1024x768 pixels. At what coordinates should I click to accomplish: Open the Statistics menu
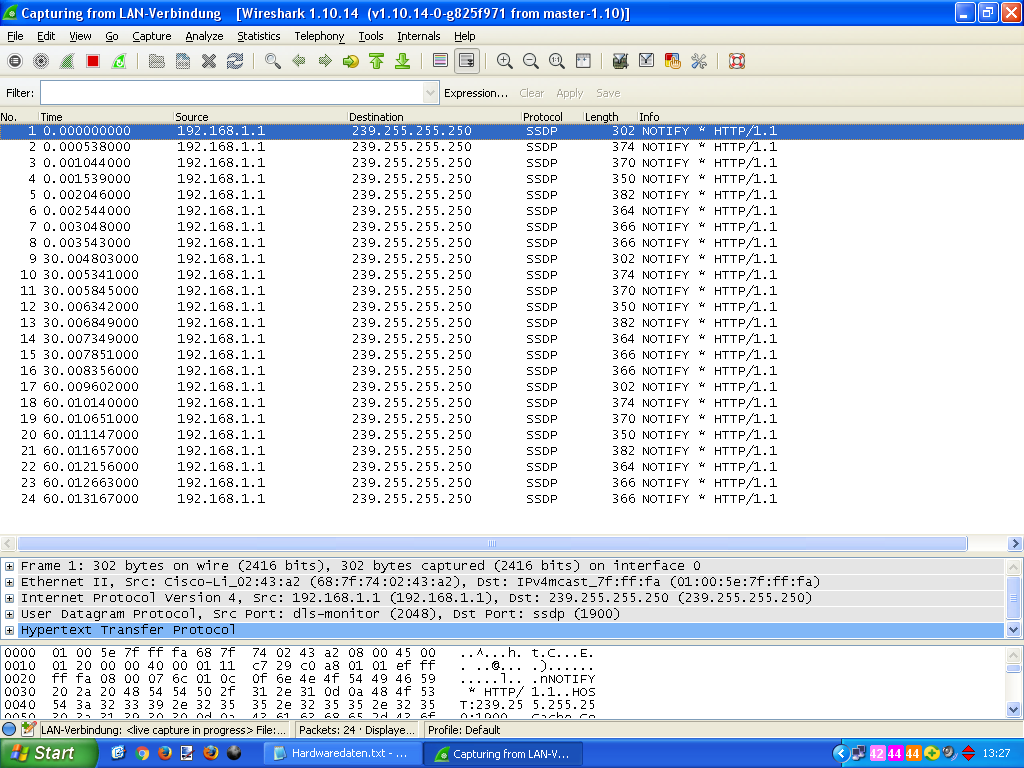(x=259, y=37)
